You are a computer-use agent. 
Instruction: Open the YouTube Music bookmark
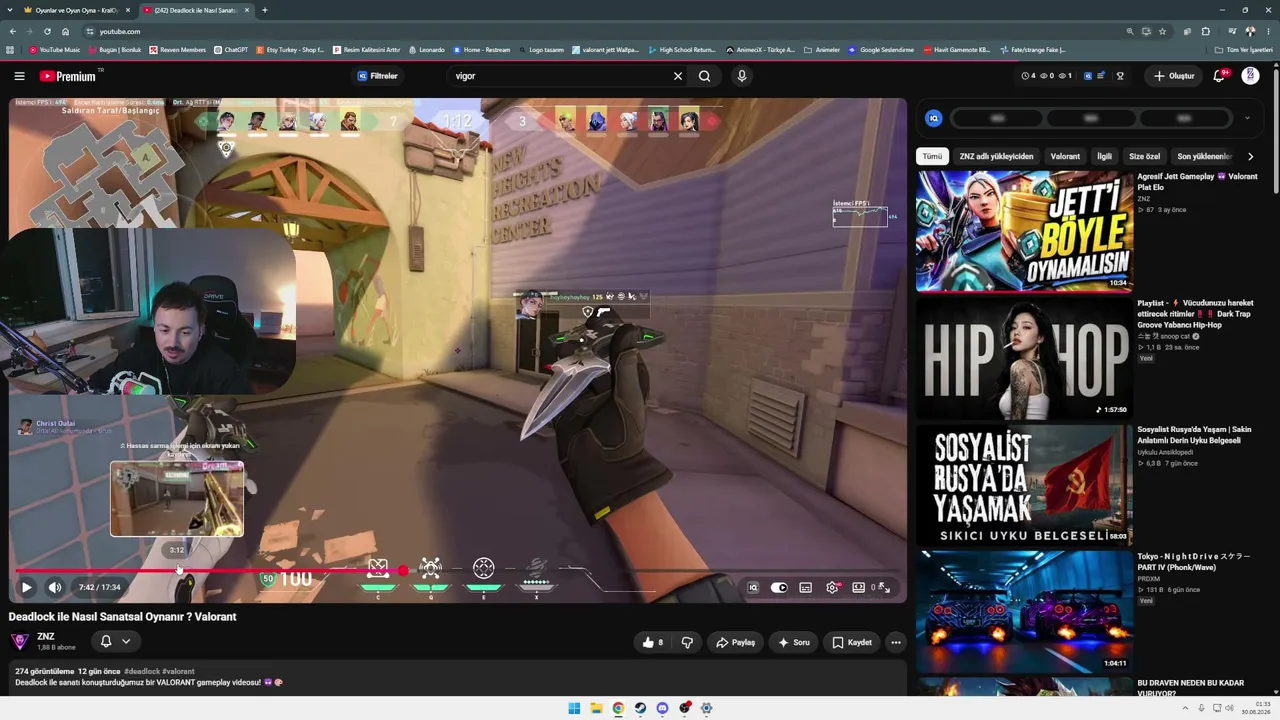pos(55,49)
